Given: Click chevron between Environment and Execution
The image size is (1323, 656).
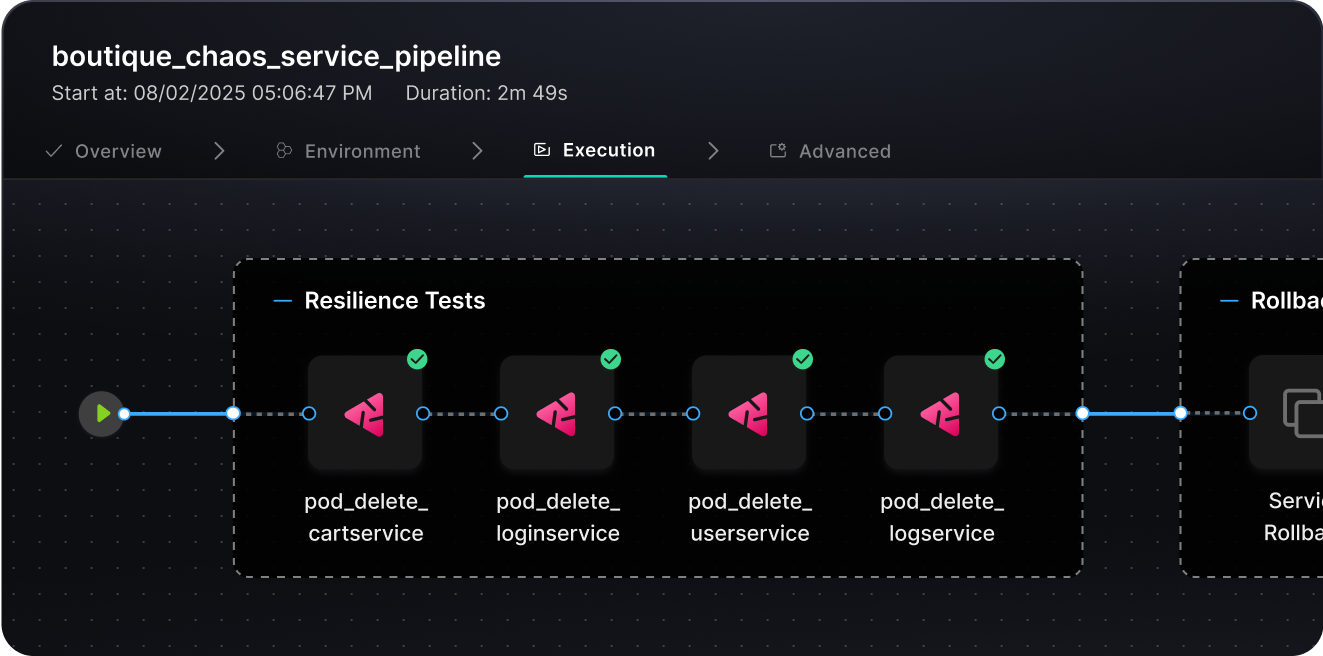Looking at the screenshot, I should 477,151.
